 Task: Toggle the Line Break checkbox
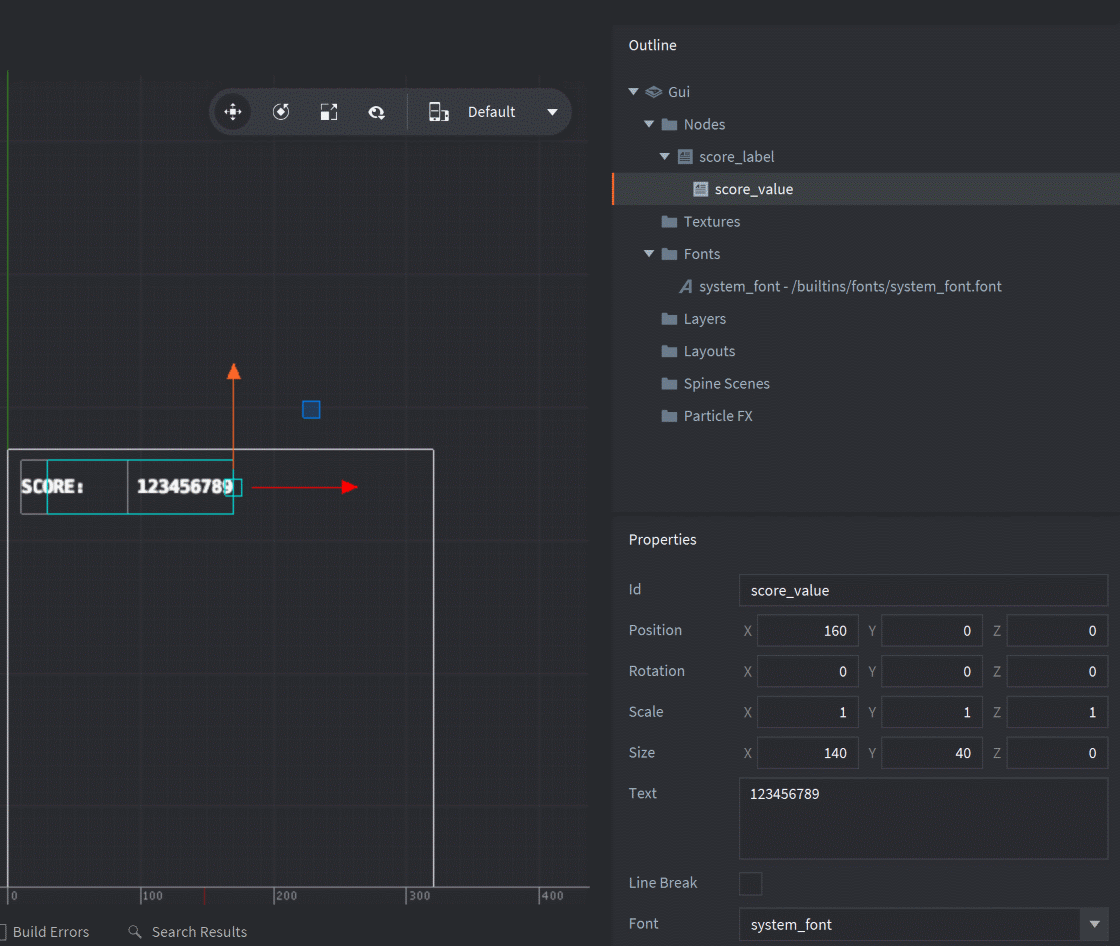pyautogui.click(x=750, y=884)
